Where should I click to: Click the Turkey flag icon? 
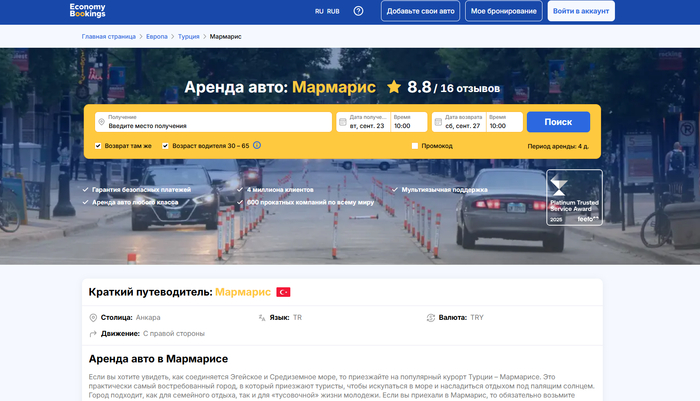[283, 291]
